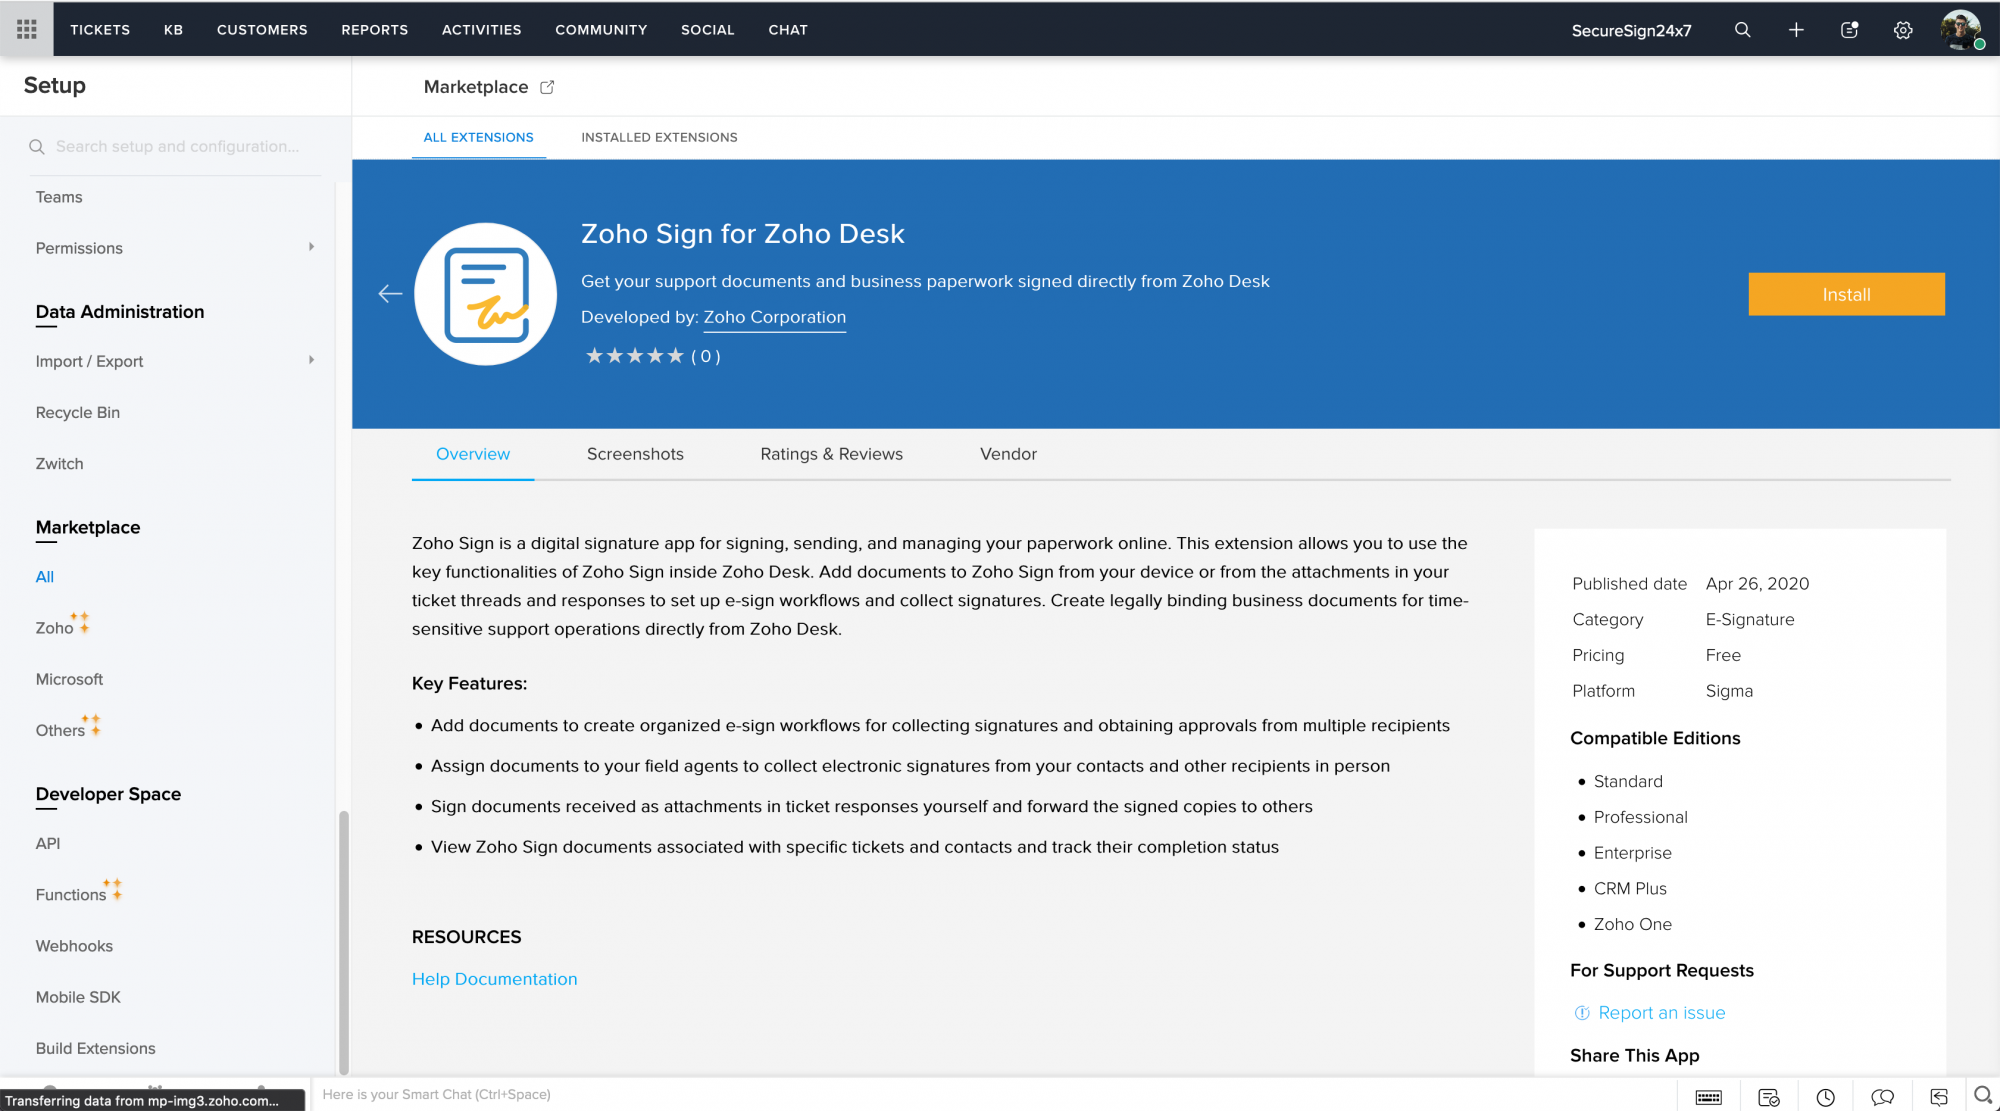The image size is (2000, 1111).
Task: Open the Help Documentation link
Action: (494, 979)
